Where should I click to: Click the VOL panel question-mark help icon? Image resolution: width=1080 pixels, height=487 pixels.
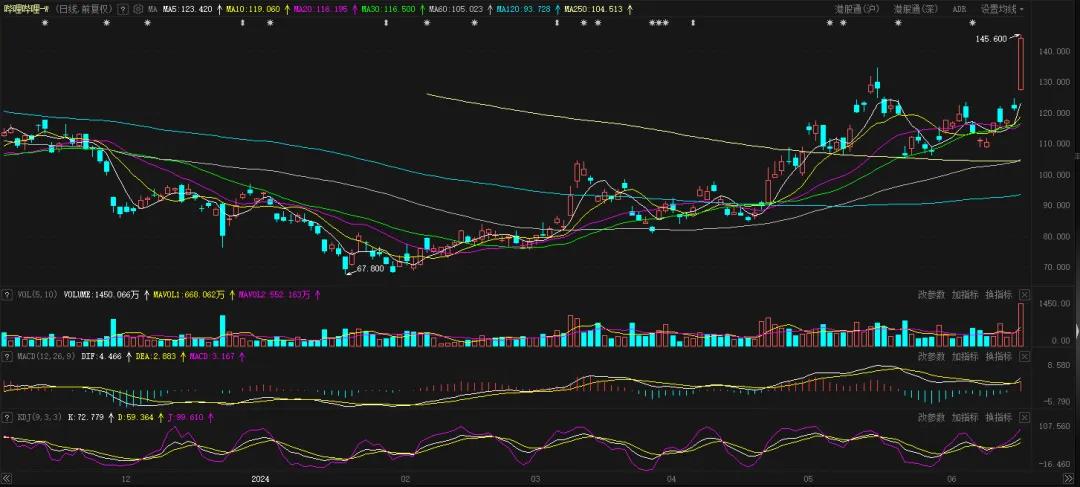(x=6, y=294)
